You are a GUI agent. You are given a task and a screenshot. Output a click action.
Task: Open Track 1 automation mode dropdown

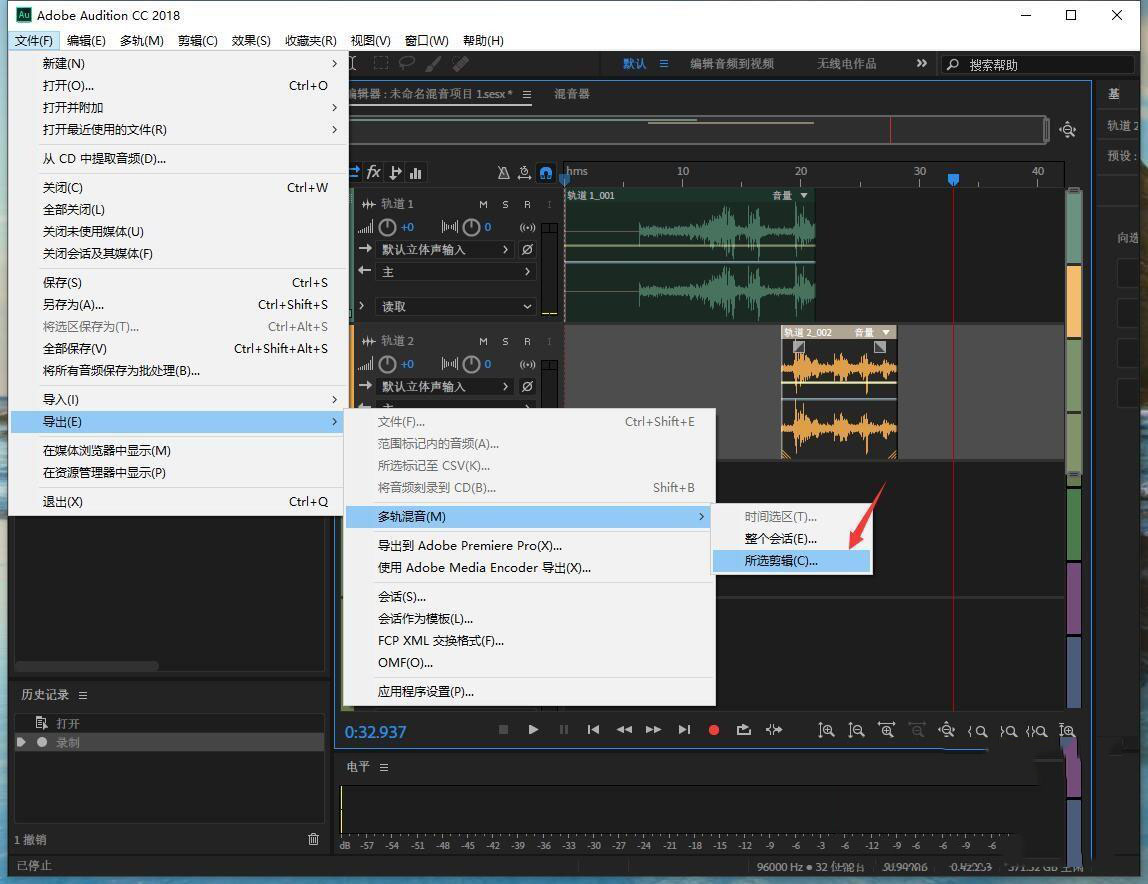pos(455,306)
